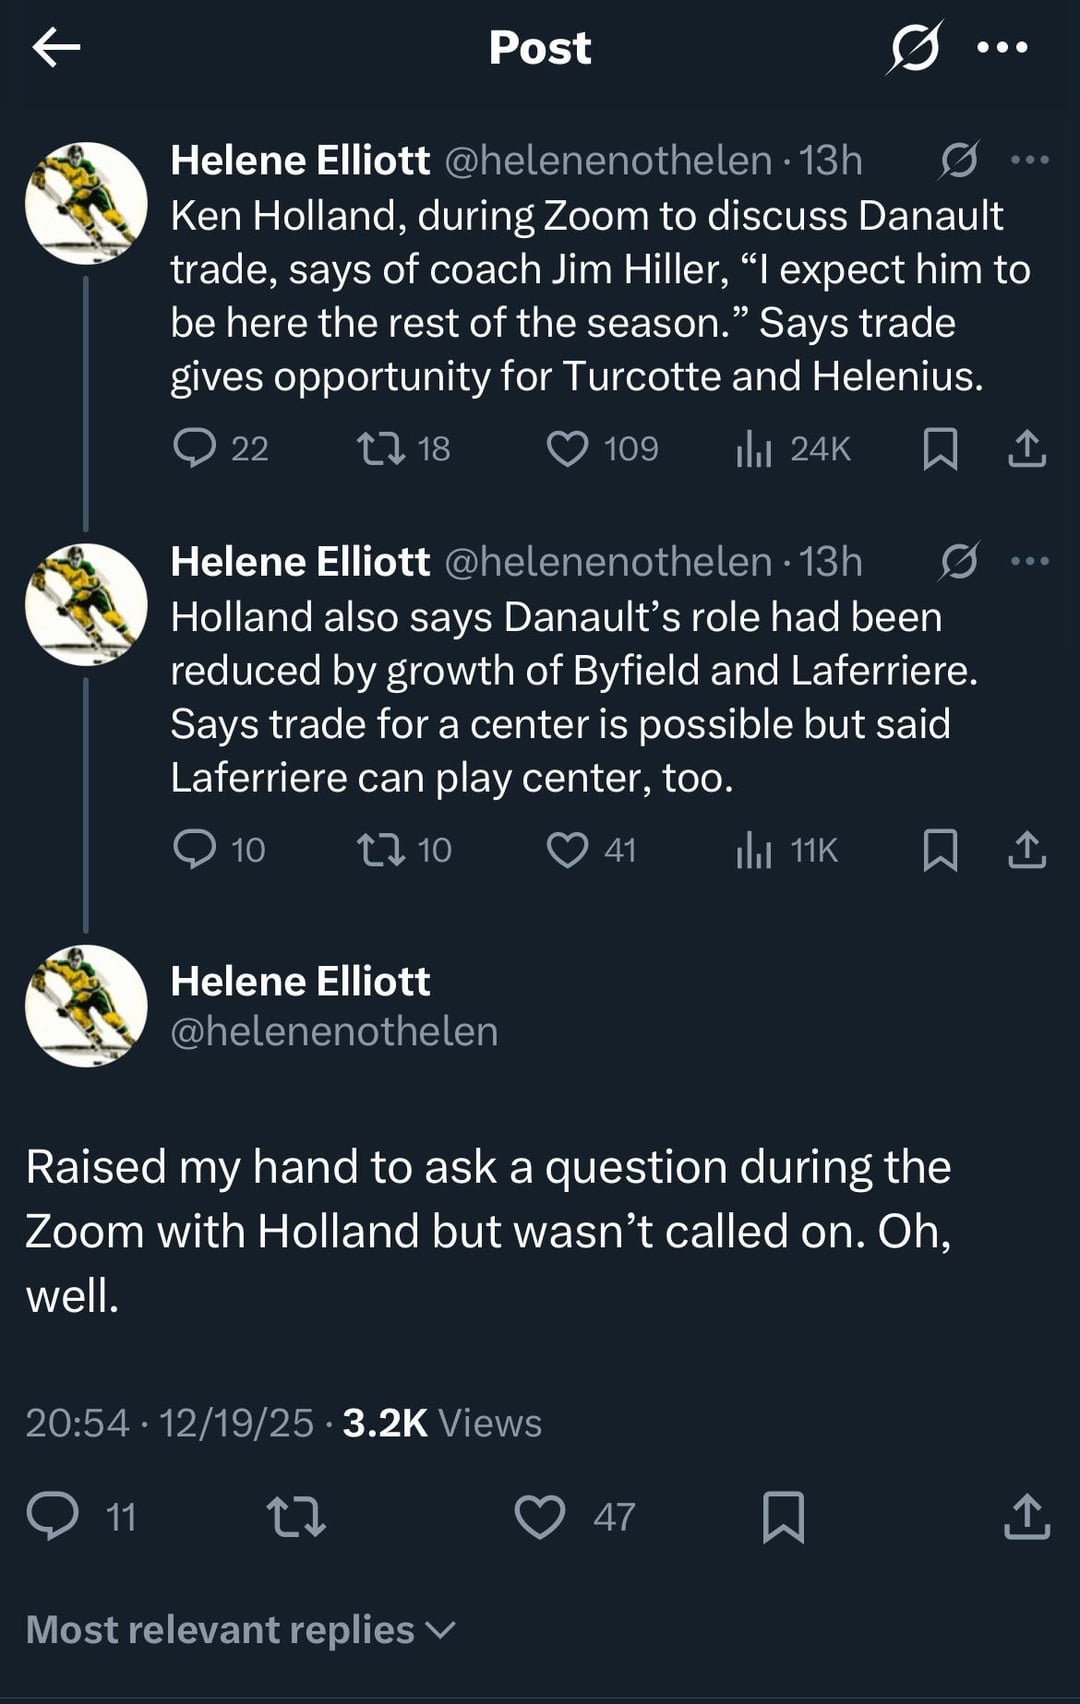Screen dimensions: 1080x1704
Task: View analytics showing 24K views
Action: coord(754,449)
